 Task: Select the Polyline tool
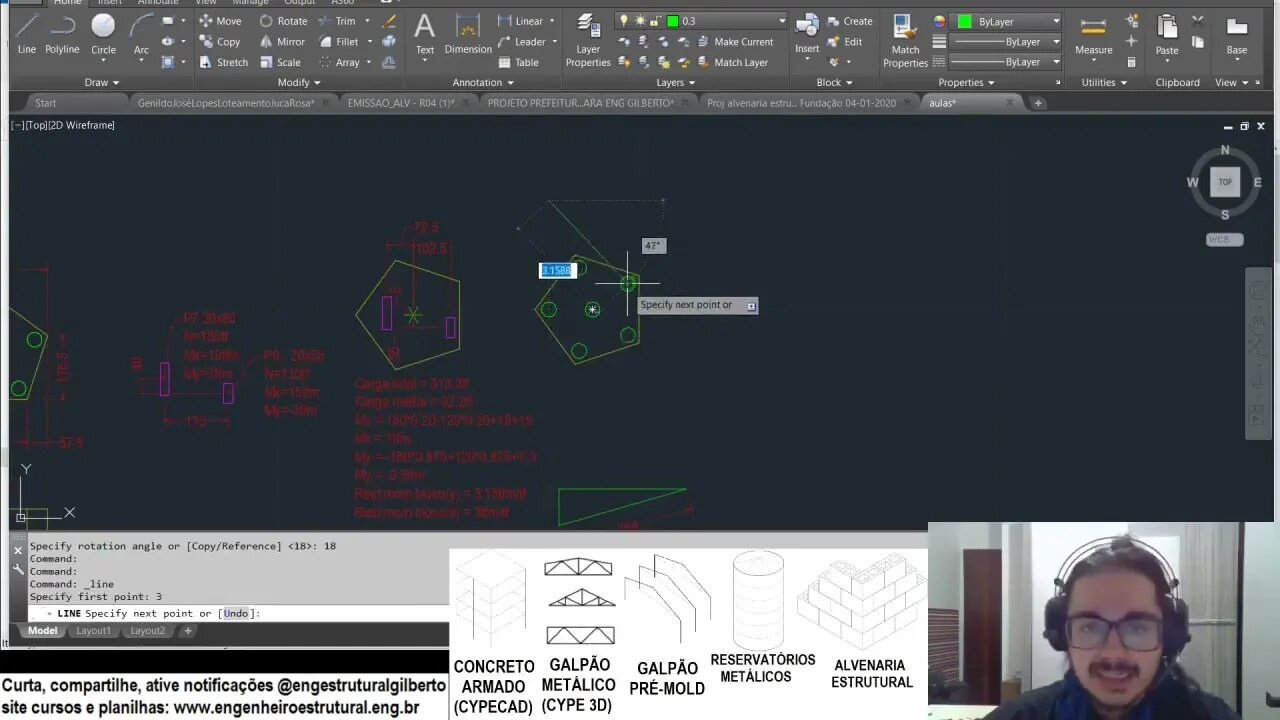point(62,34)
